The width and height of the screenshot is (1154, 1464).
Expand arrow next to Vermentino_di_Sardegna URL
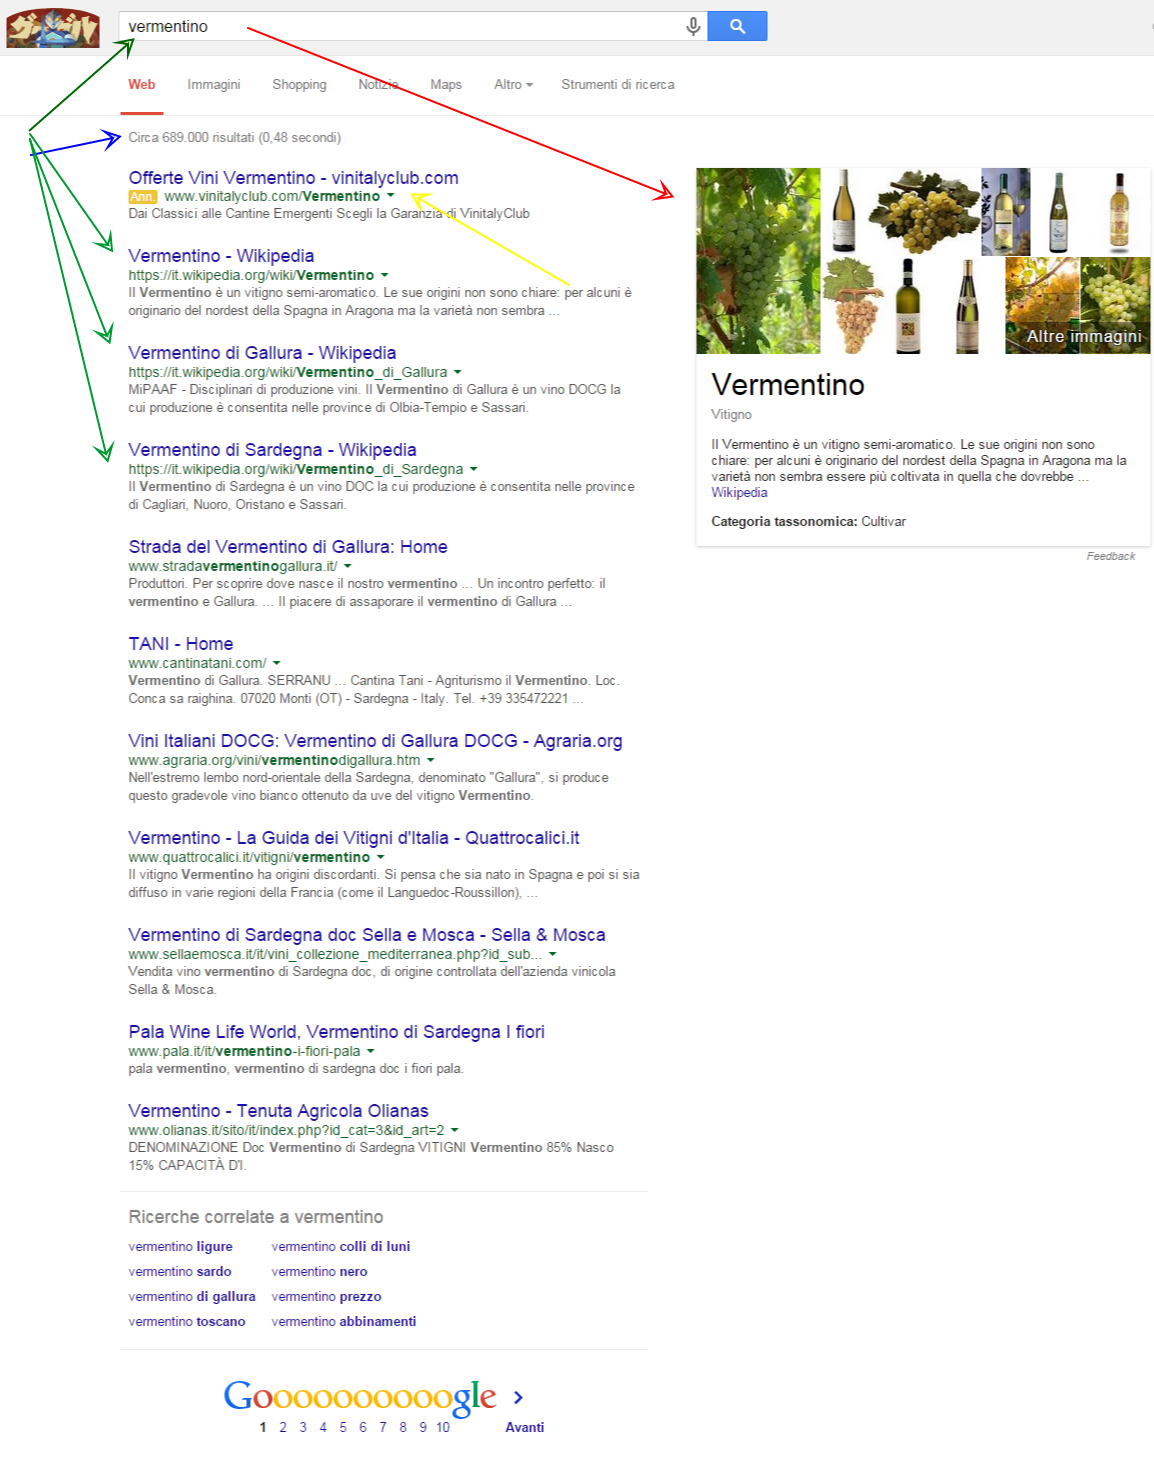(474, 469)
